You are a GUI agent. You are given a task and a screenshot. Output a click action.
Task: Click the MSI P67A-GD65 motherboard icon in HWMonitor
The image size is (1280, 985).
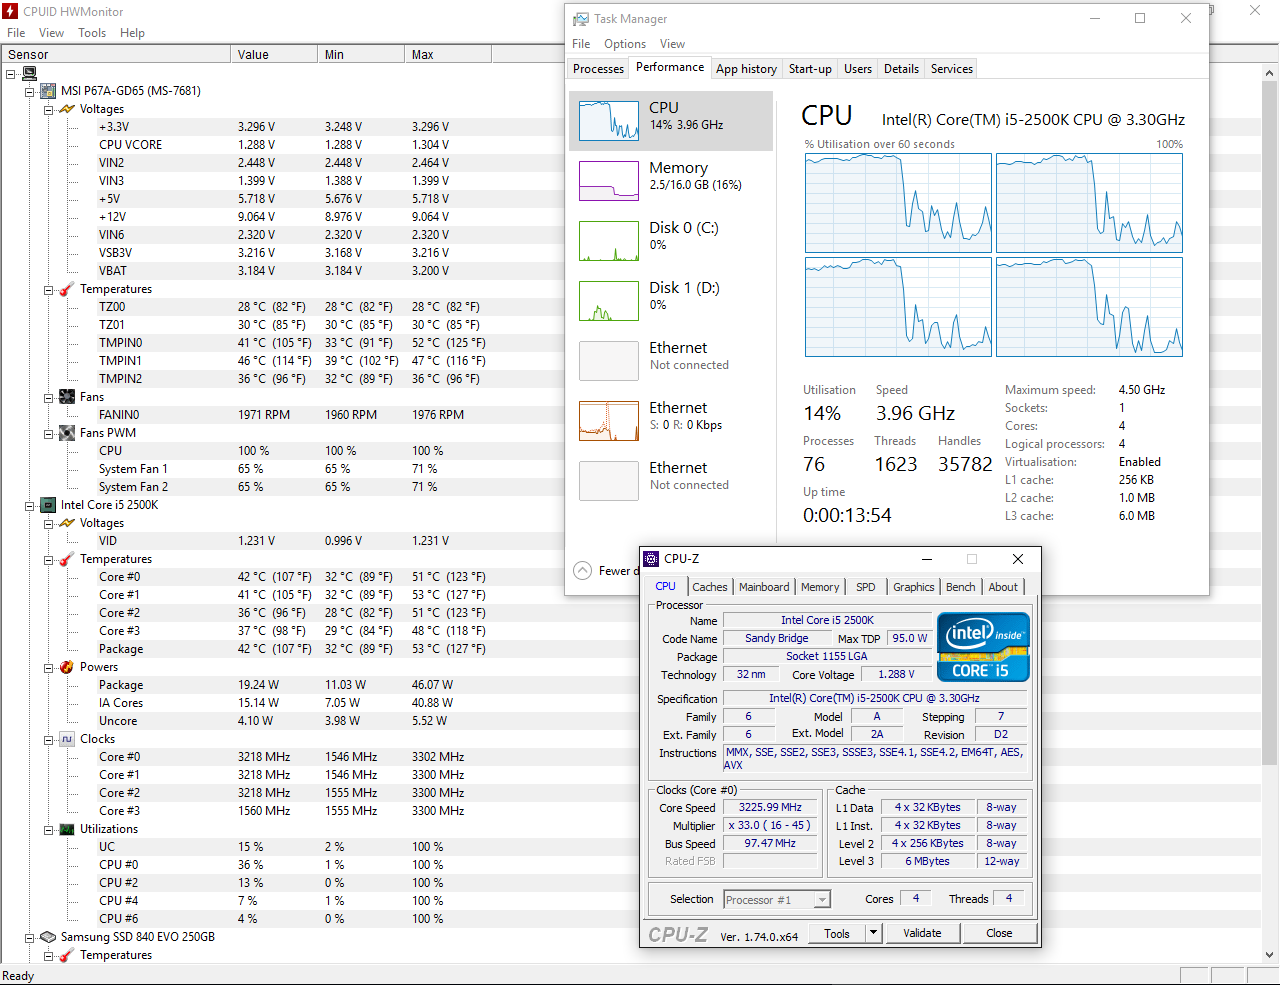(47, 91)
